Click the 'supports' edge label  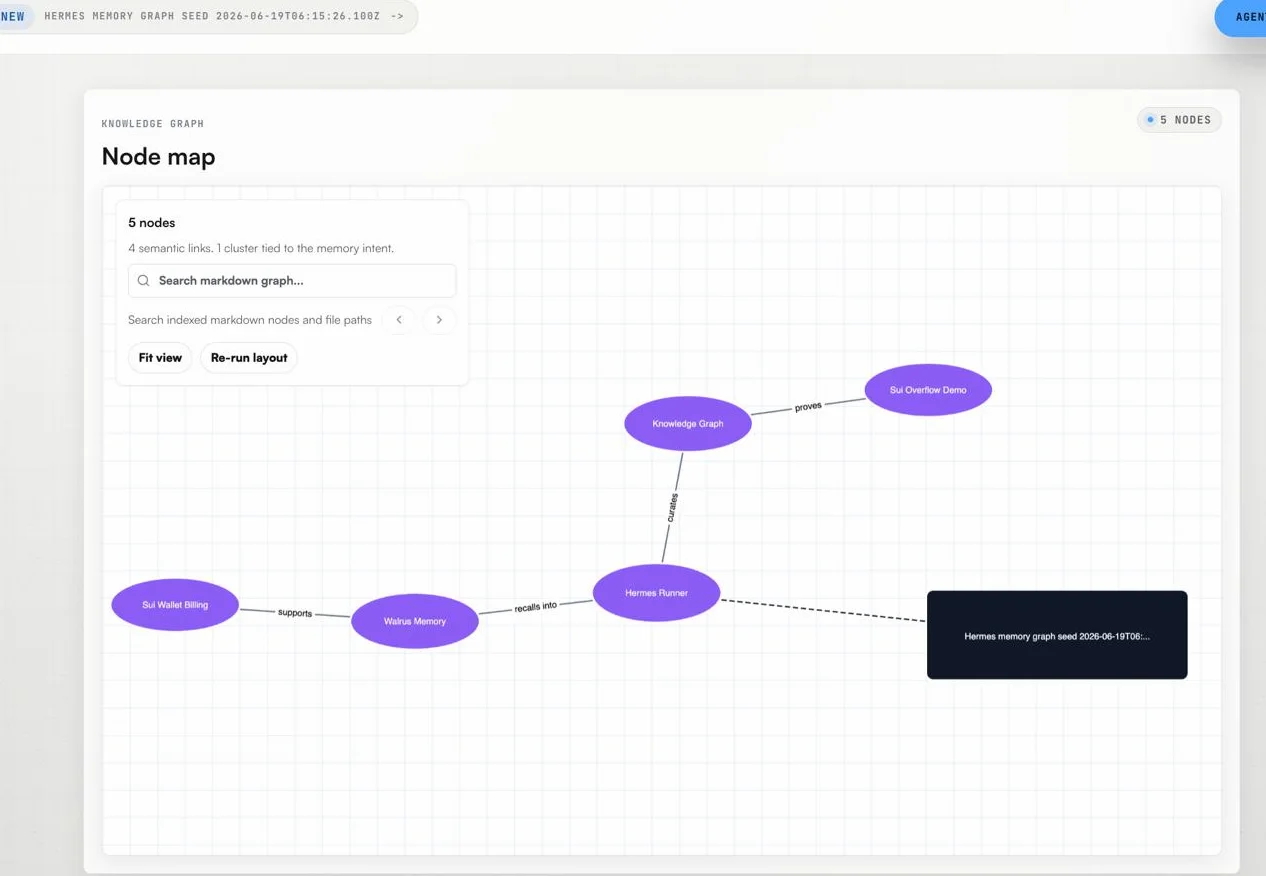(295, 613)
